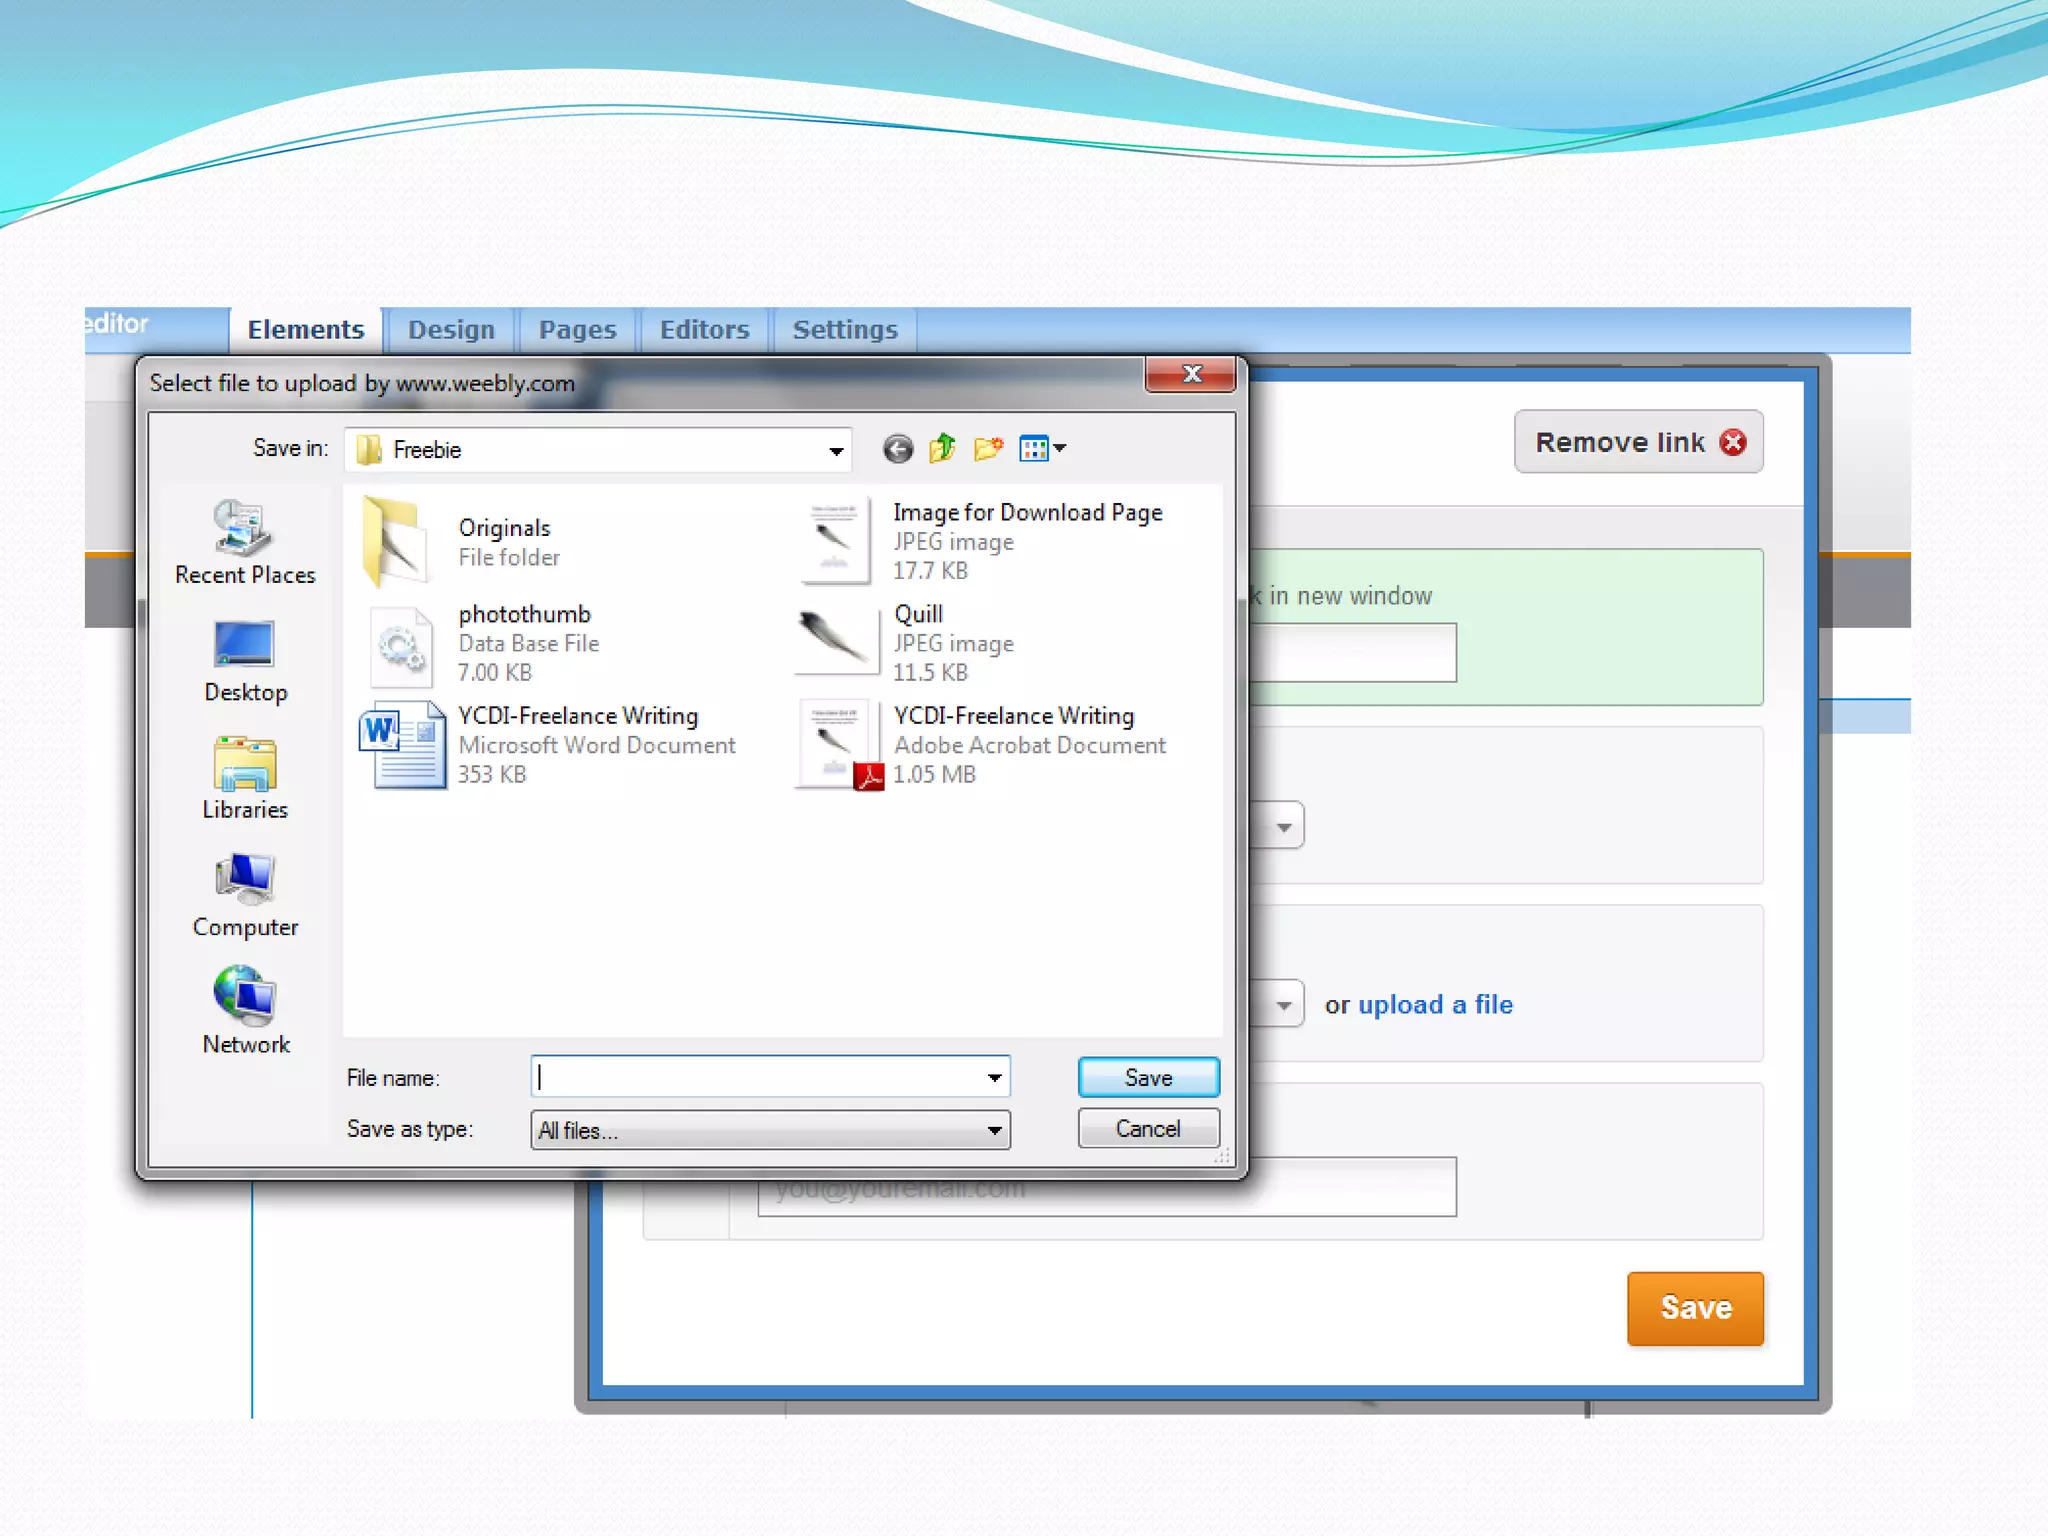Click the Back arrow icon in dialog toolbar
The image size is (2048, 1536).
tap(897, 449)
